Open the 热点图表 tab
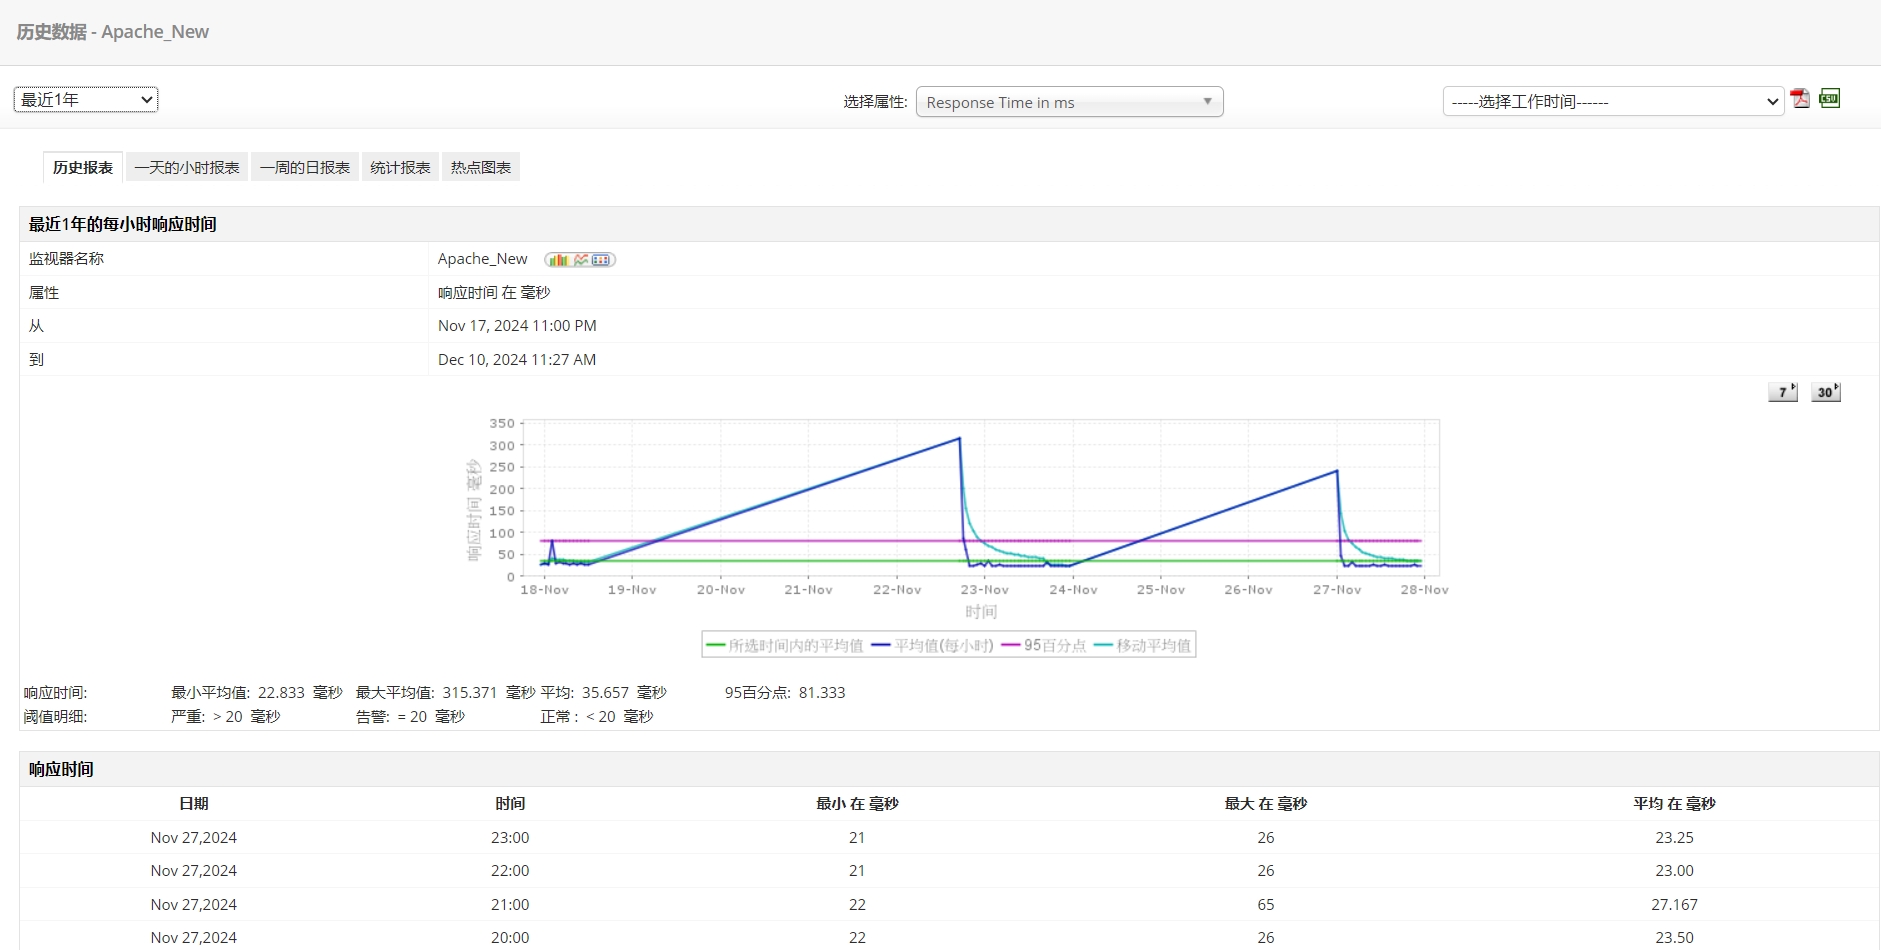This screenshot has height=950, width=1881. (480, 168)
